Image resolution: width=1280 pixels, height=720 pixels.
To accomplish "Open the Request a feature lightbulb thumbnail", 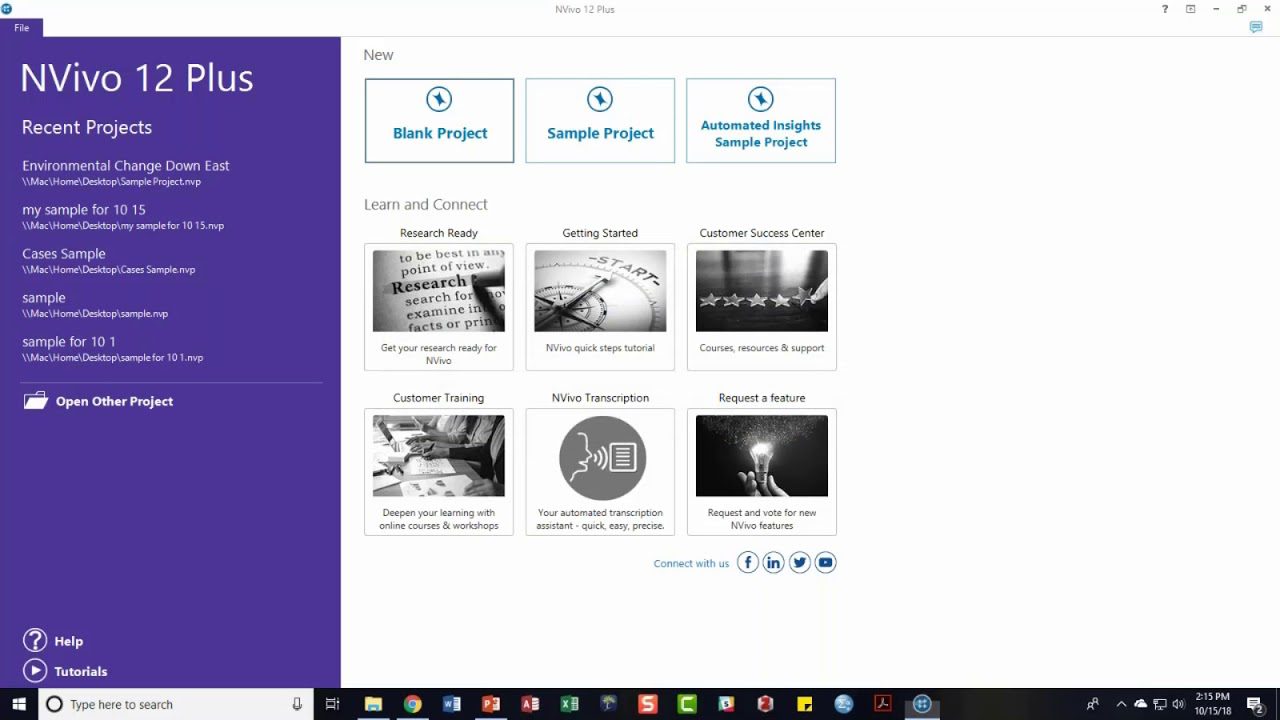I will (762, 456).
